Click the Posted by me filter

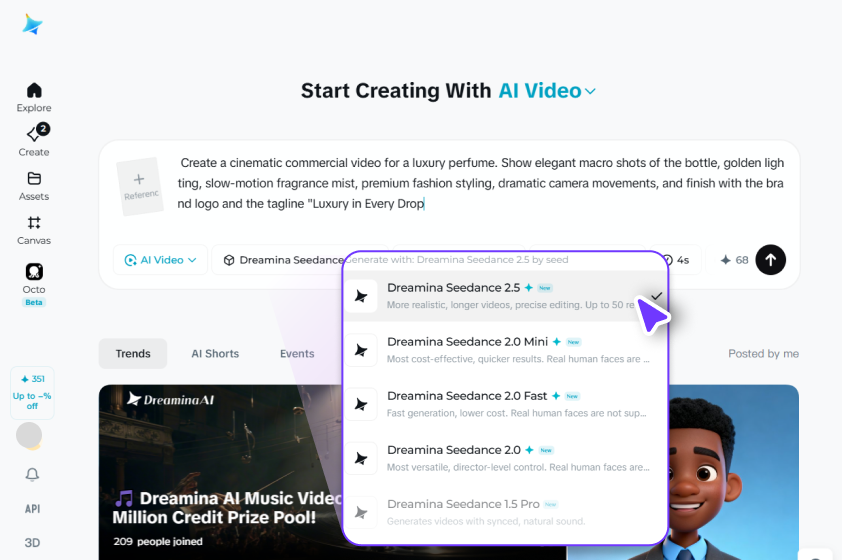point(763,353)
